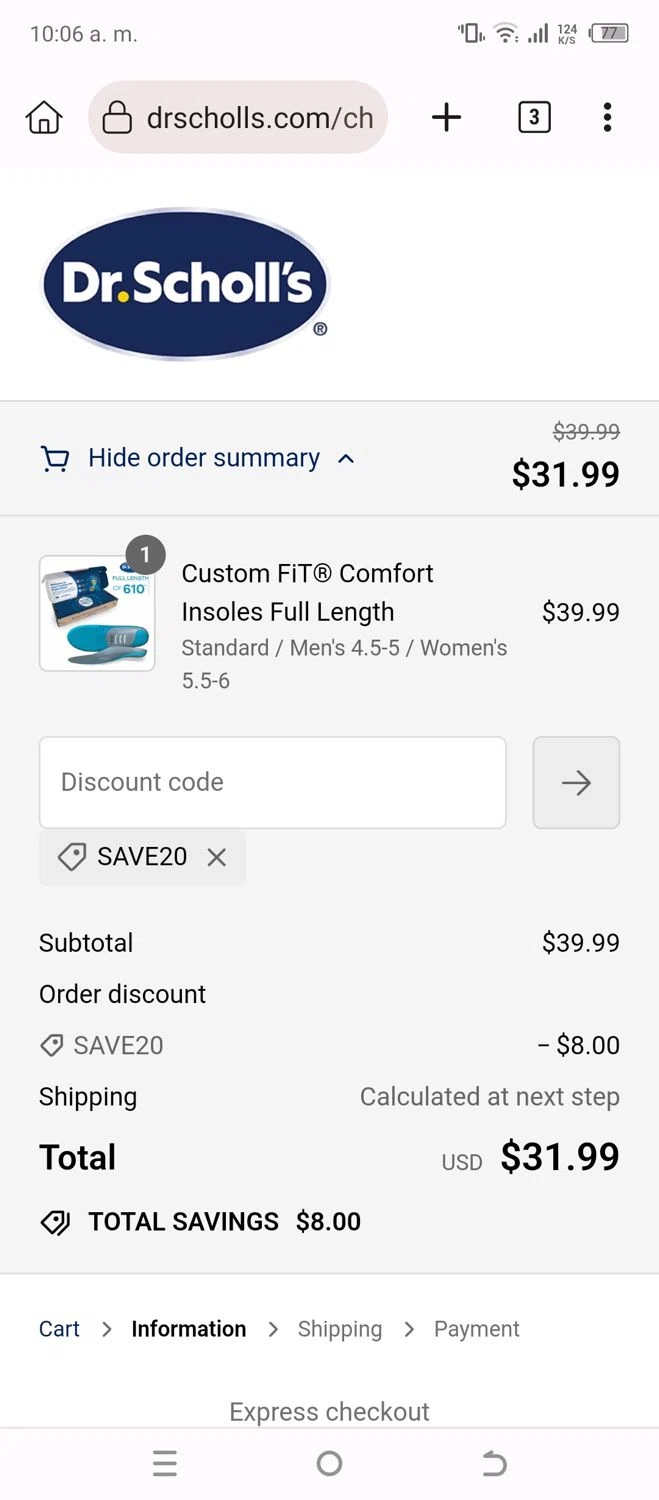Open browser three-dot overflow menu
This screenshot has height=1500, width=659.
pyautogui.click(x=607, y=118)
